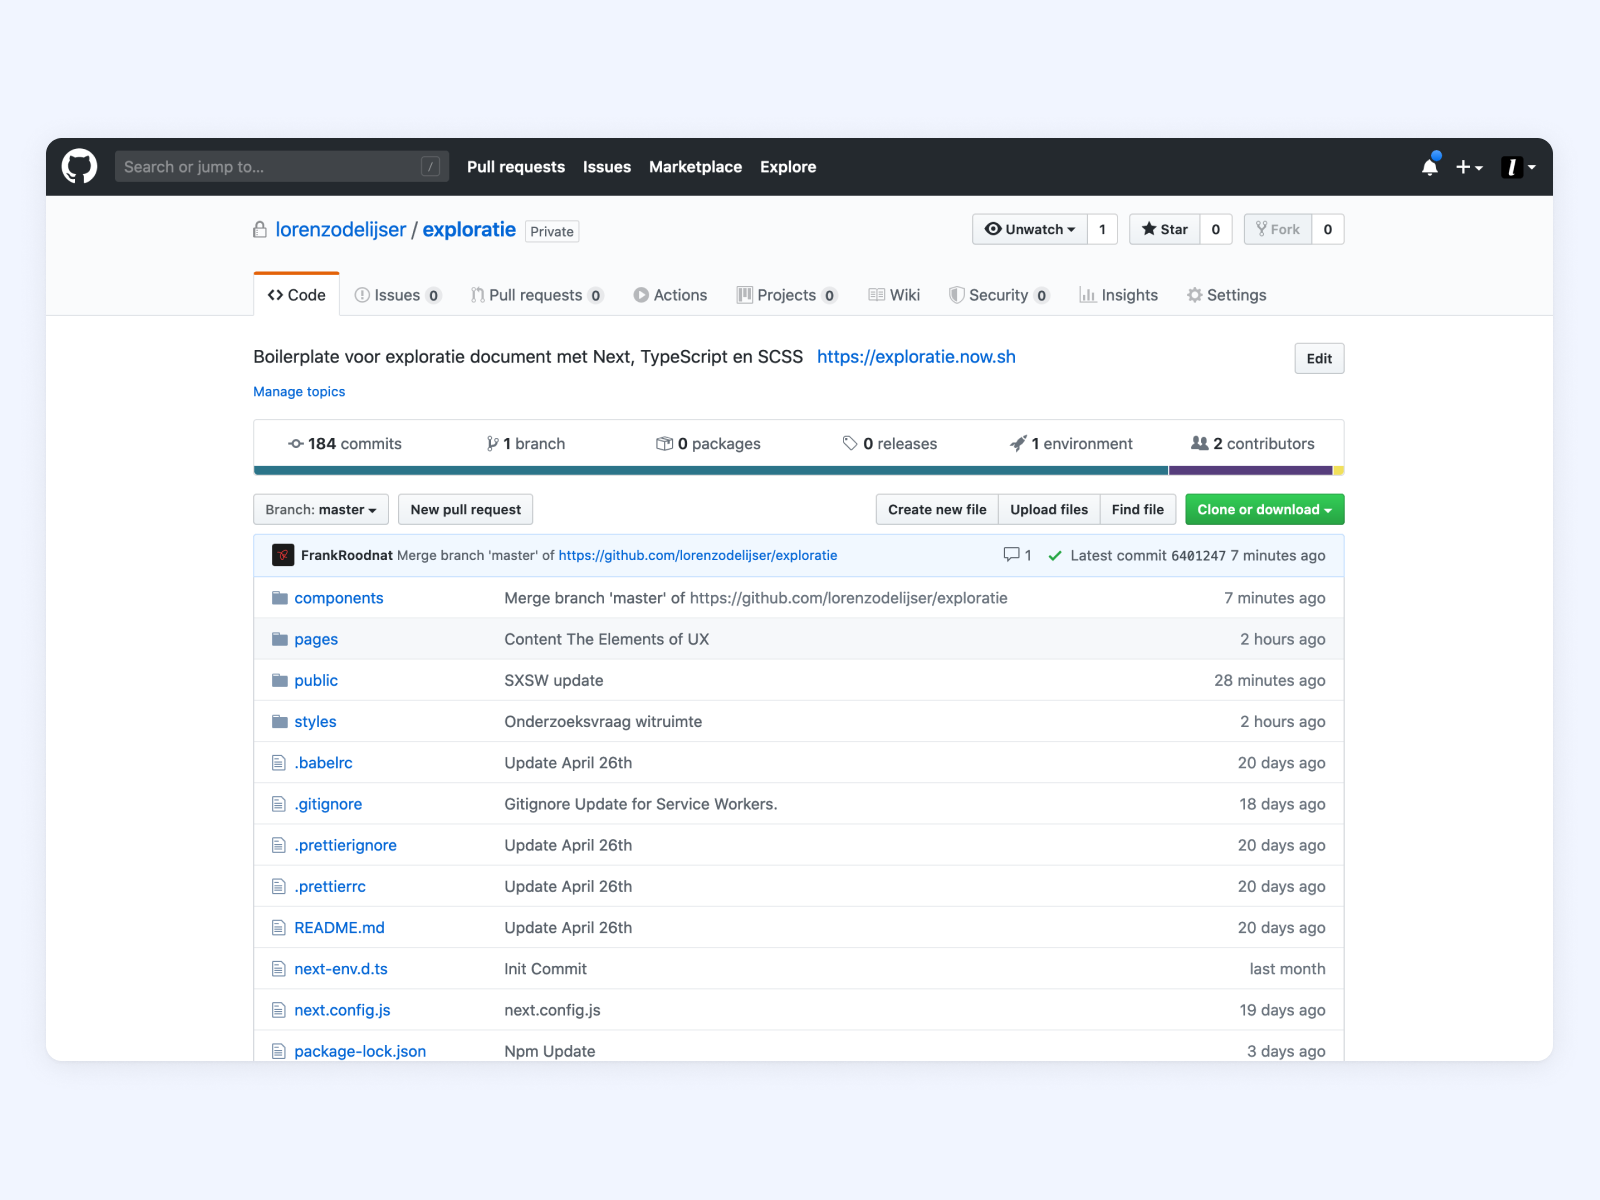The height and width of the screenshot is (1200, 1600).
Task: Click the environment rocket icon
Action: click(1019, 443)
